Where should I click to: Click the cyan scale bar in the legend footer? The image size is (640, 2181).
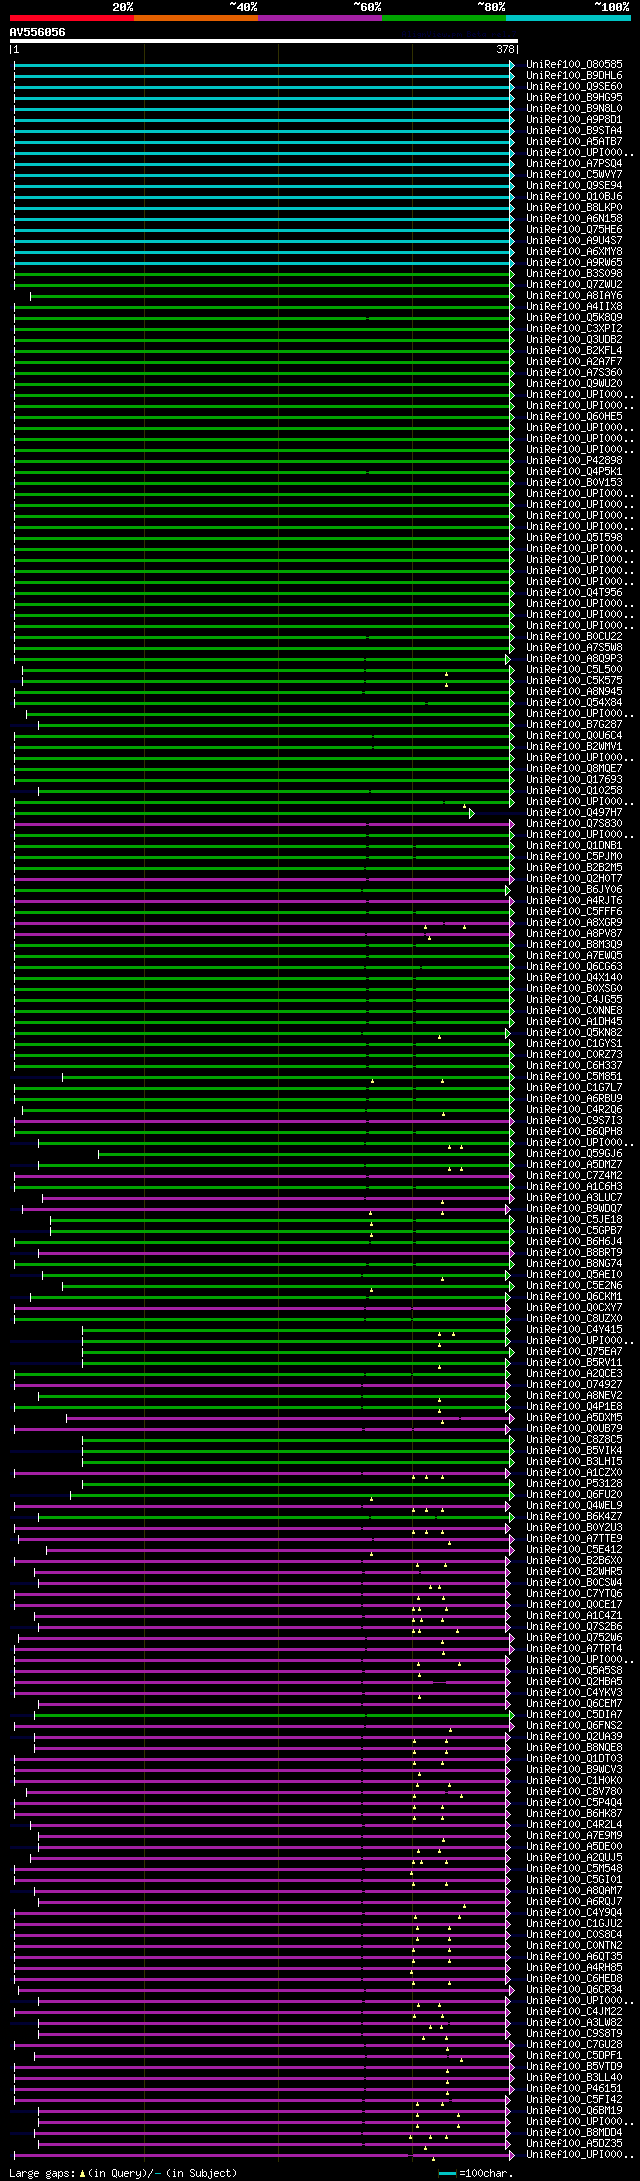click(447, 2173)
